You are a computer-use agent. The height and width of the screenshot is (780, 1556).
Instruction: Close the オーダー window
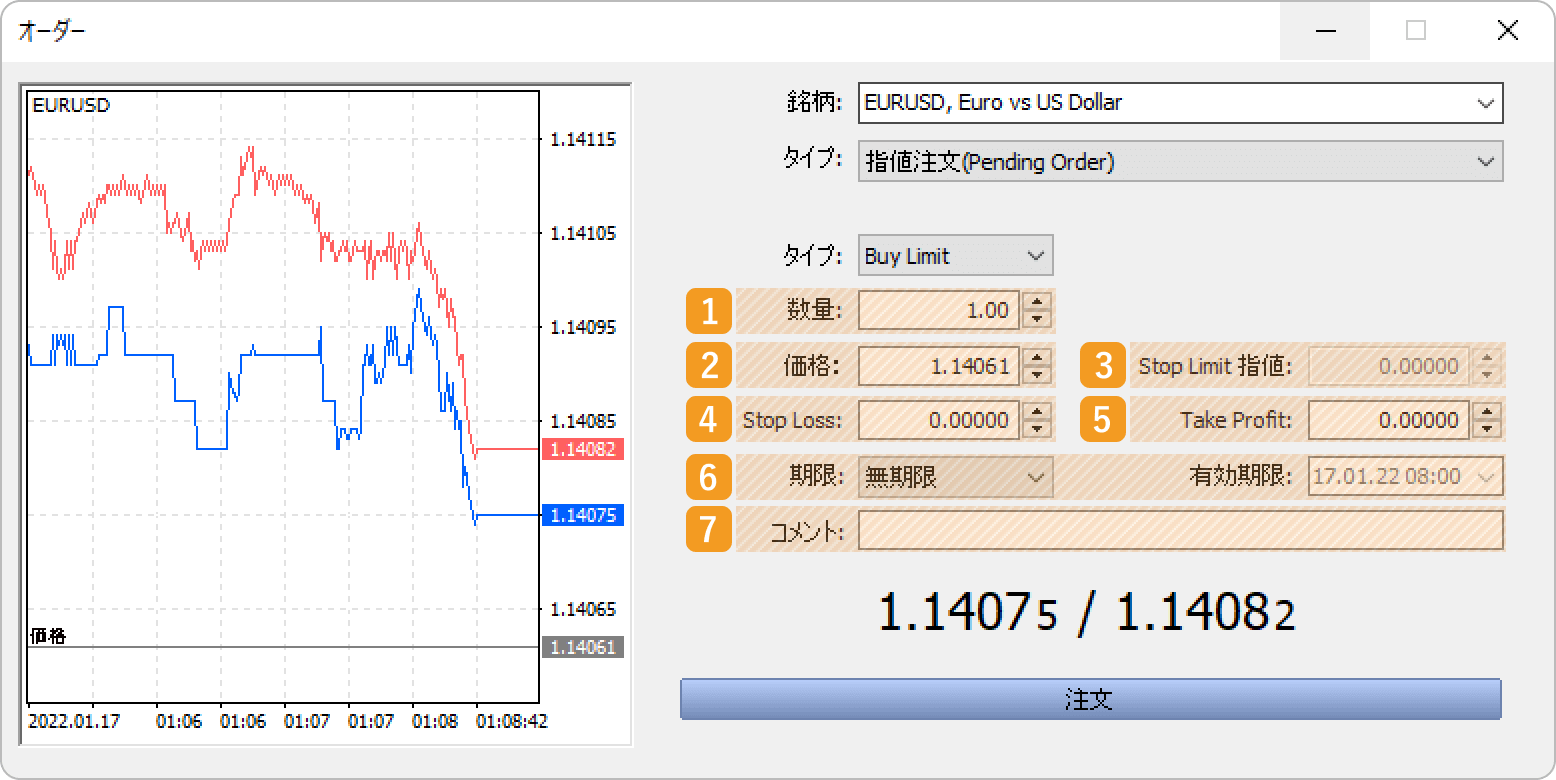tap(1507, 31)
